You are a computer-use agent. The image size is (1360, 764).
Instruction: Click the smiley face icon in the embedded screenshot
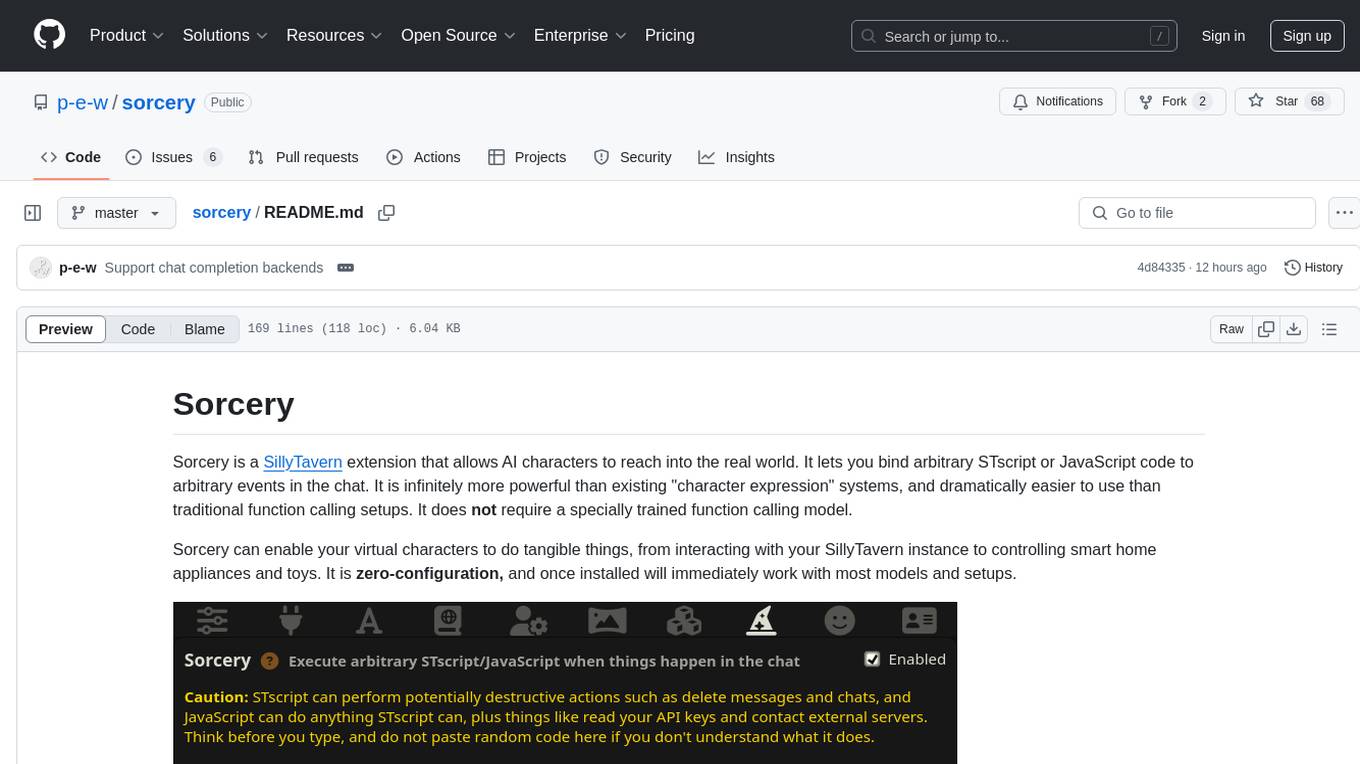click(840, 621)
